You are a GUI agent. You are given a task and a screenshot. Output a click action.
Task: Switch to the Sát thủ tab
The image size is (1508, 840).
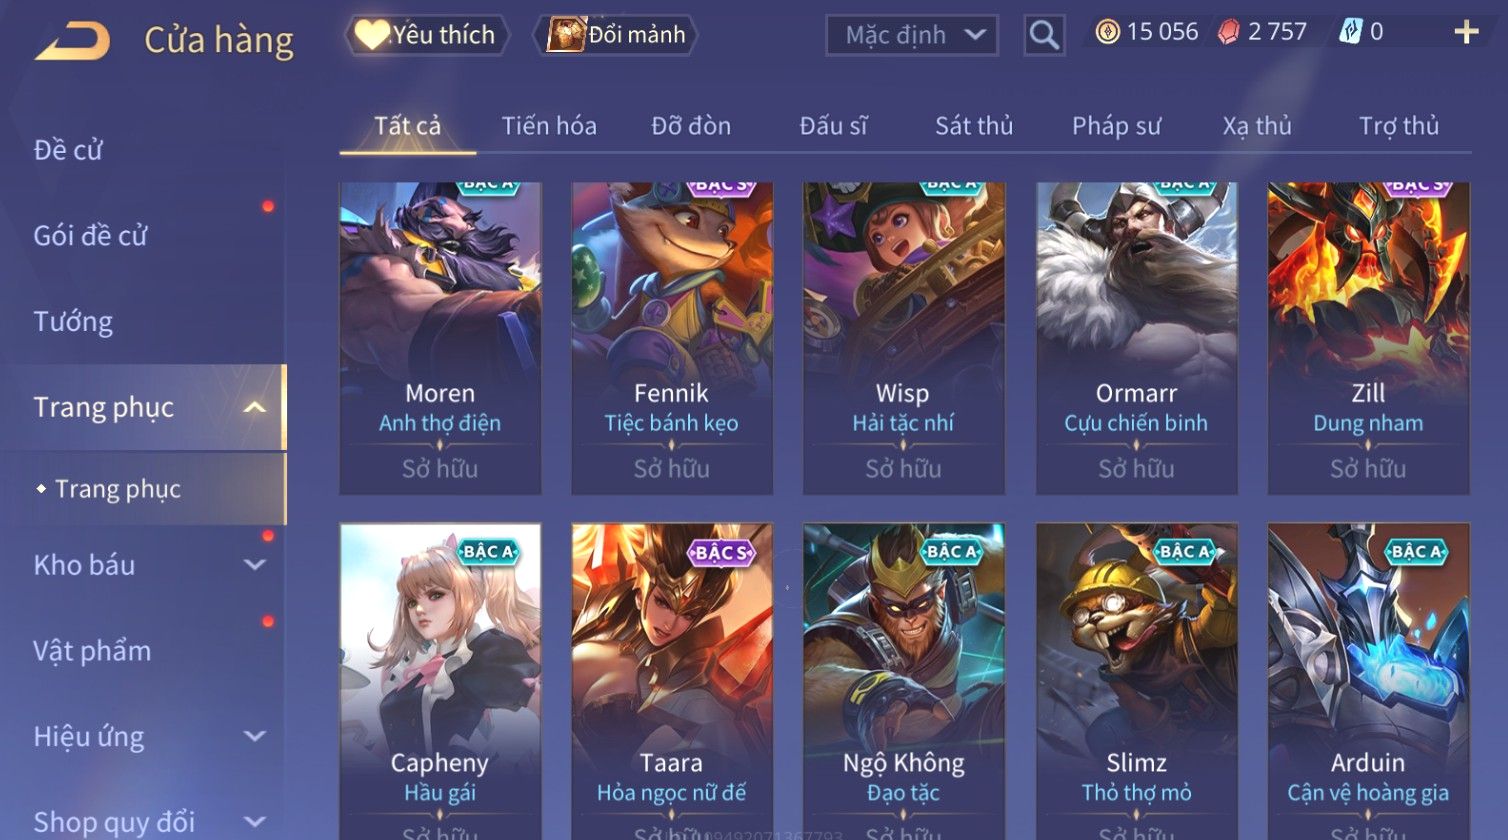[974, 126]
